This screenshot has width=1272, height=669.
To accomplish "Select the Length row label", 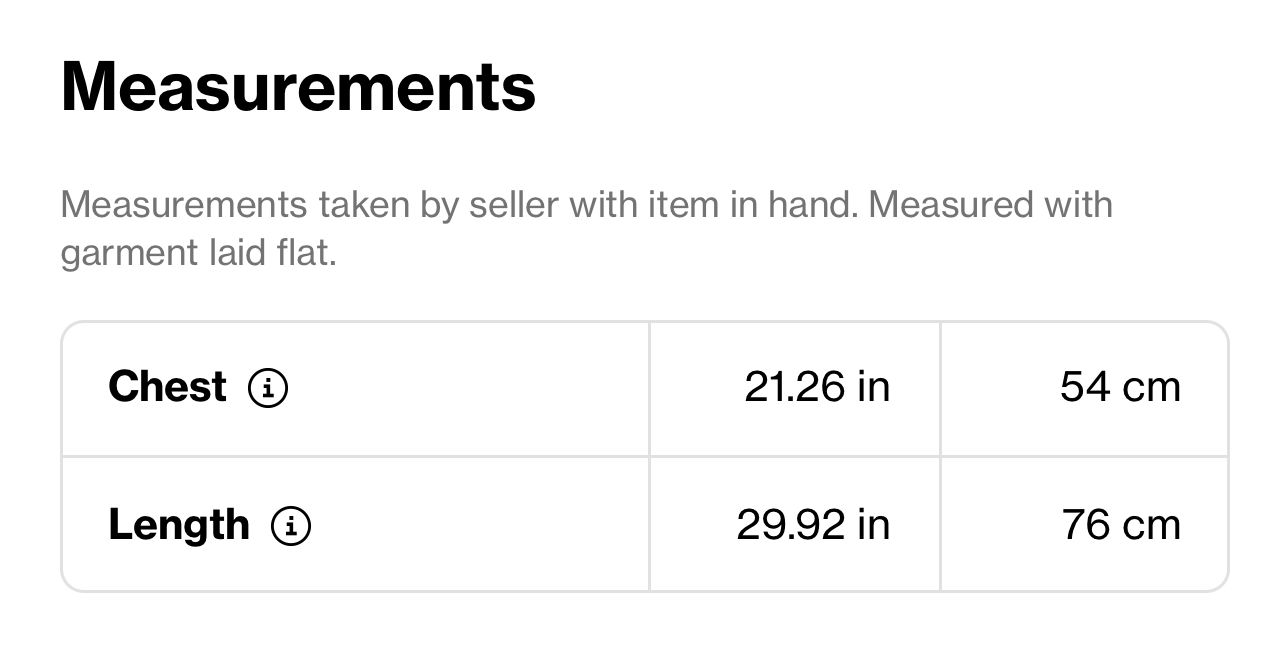I will coord(179,525).
